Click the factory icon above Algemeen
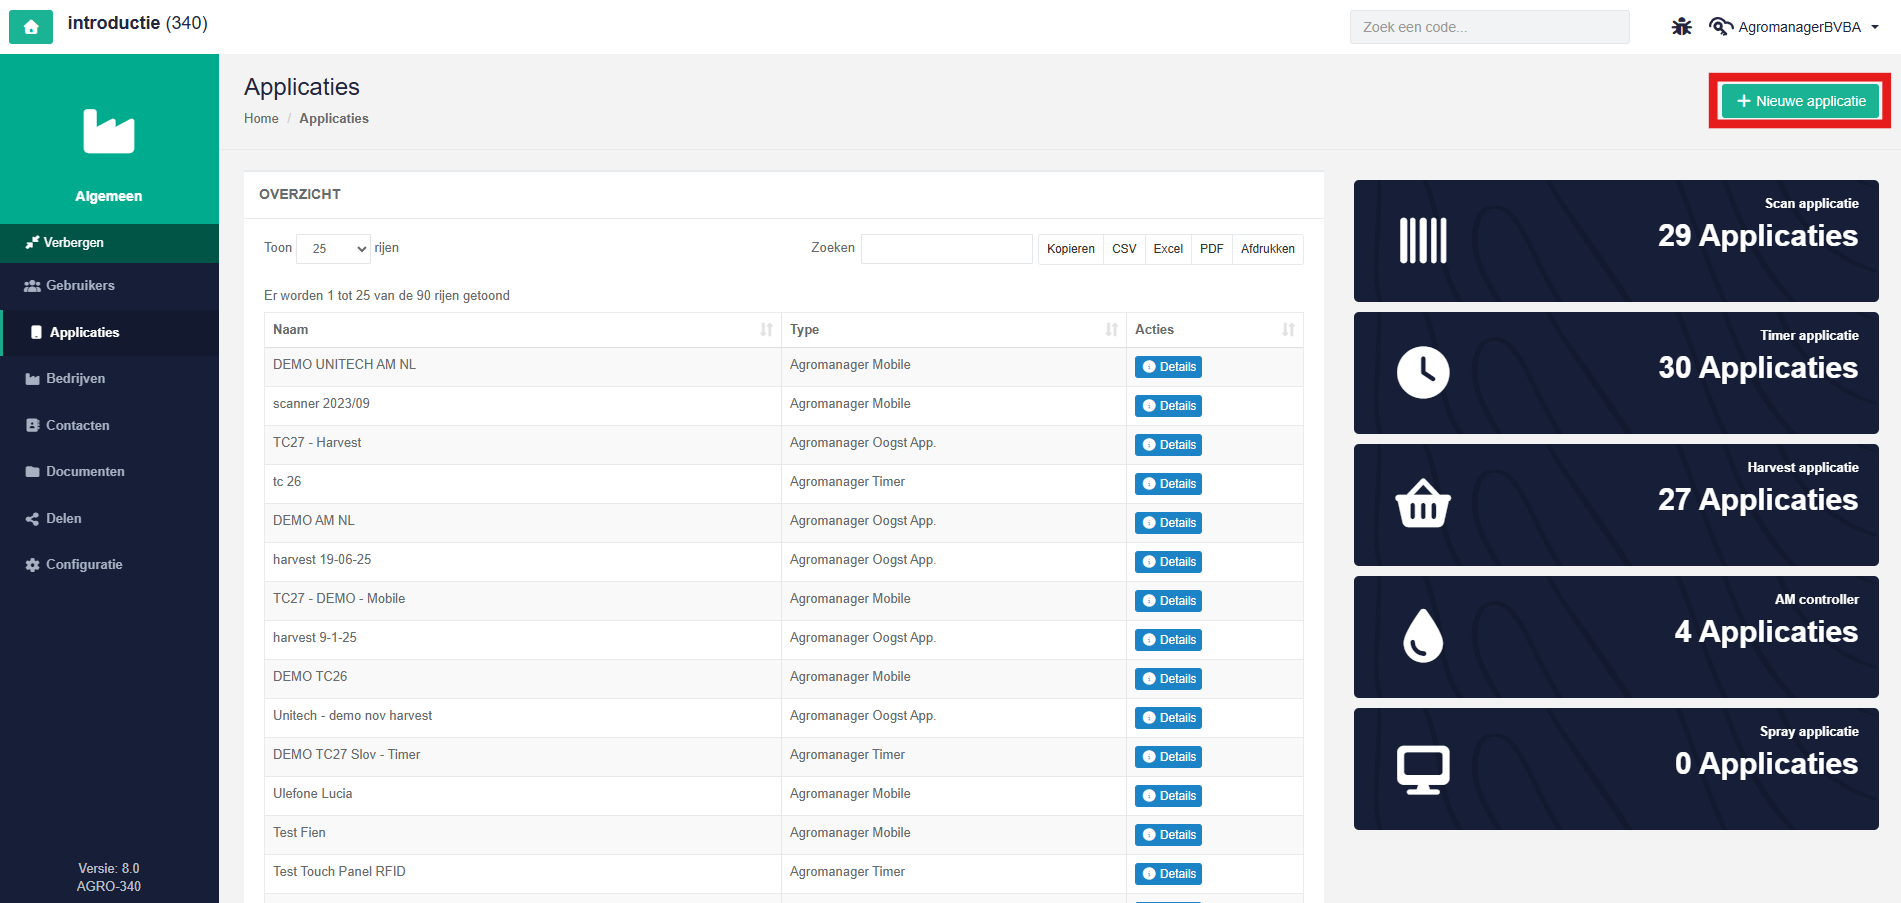The image size is (1901, 903). coord(109,131)
